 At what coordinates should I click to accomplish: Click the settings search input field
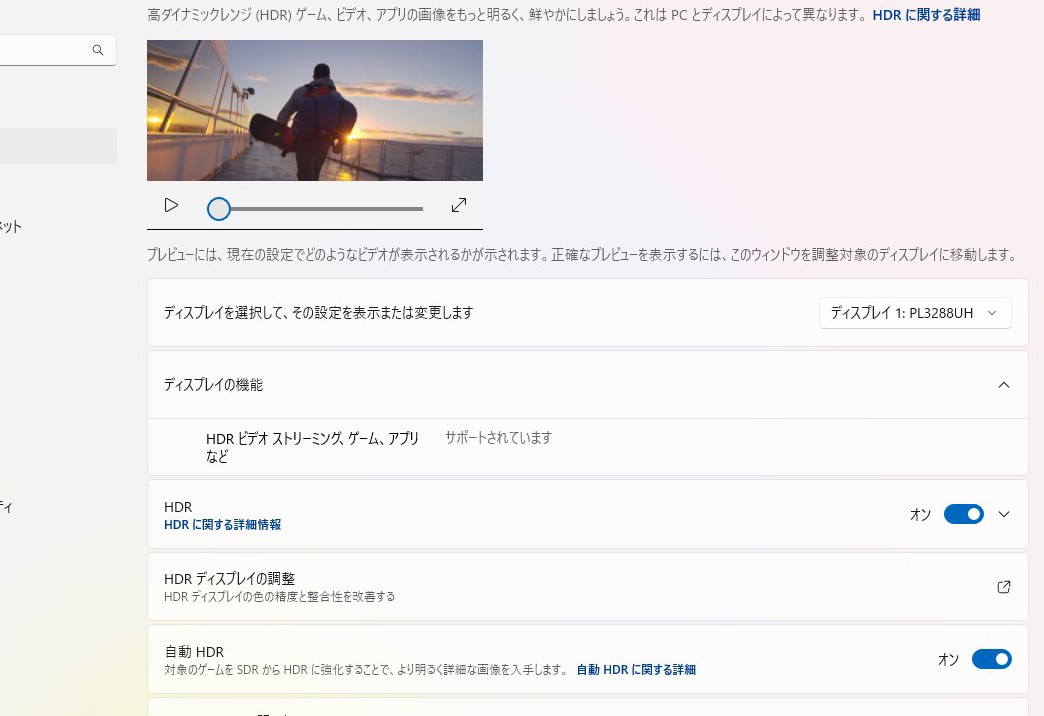pyautogui.click(x=50, y=49)
